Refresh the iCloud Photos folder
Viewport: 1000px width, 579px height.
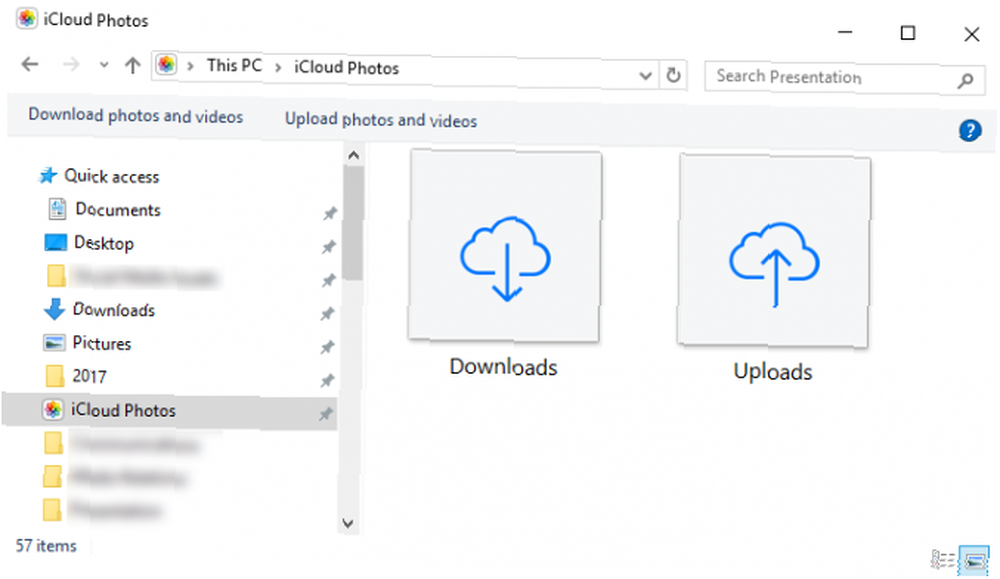coord(673,76)
